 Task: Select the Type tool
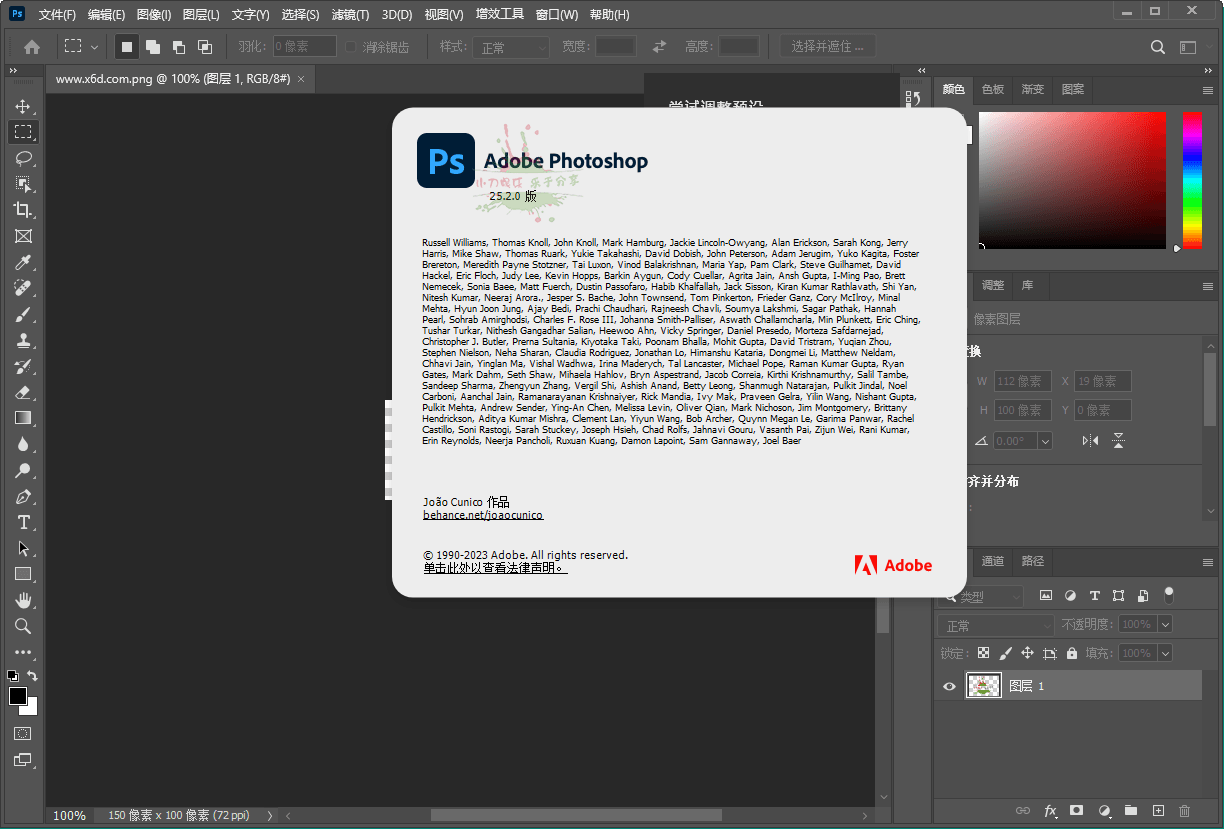(22, 522)
